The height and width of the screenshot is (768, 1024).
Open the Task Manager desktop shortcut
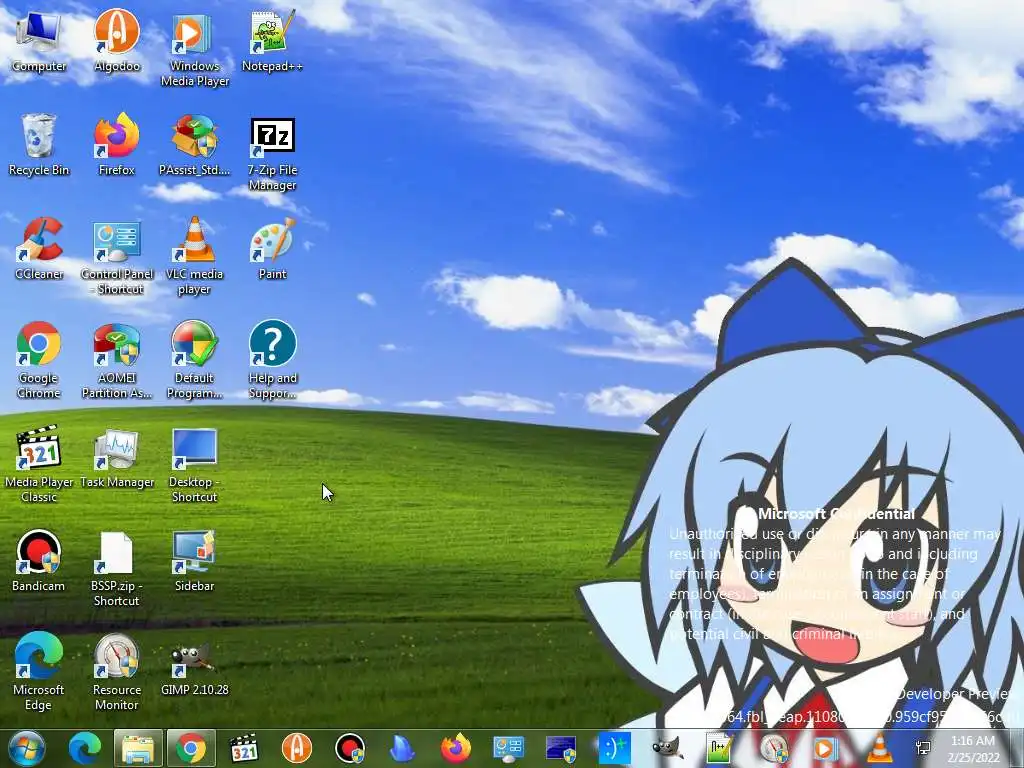pos(117,456)
